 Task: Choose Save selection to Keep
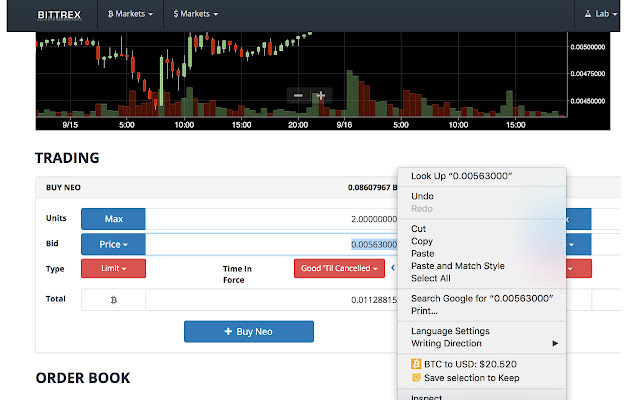482,378
